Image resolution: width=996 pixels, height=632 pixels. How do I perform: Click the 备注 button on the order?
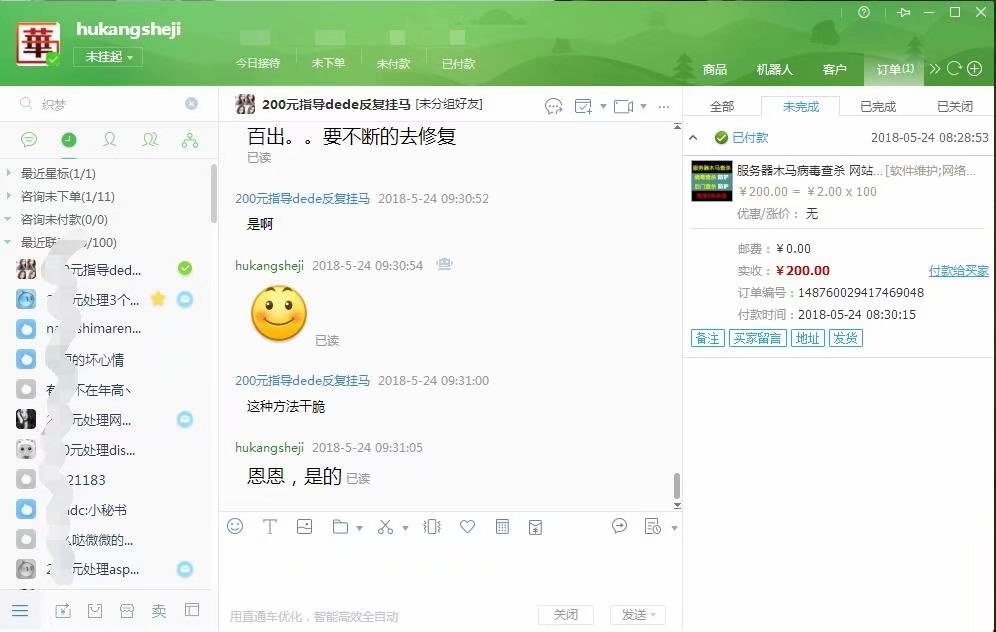707,338
